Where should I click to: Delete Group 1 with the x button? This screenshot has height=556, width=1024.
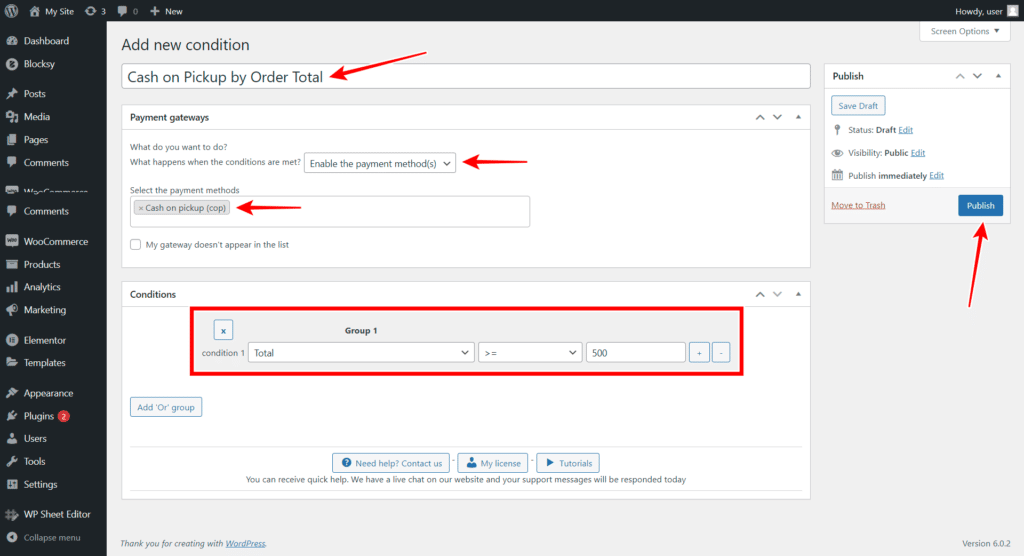223,330
